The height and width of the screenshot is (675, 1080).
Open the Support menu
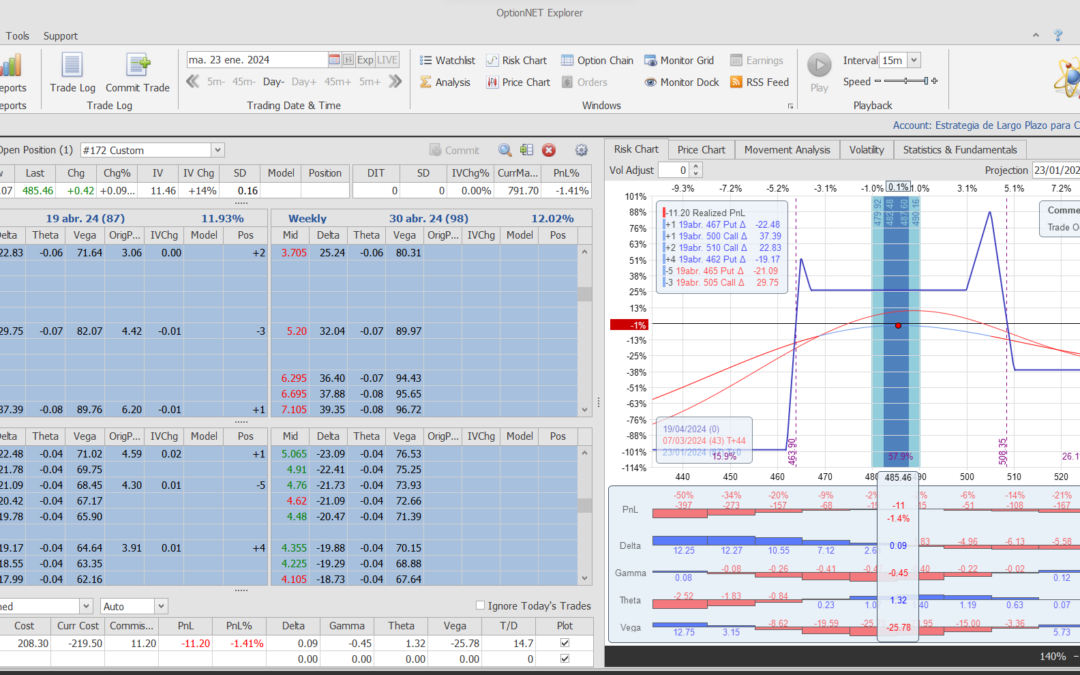click(x=60, y=36)
